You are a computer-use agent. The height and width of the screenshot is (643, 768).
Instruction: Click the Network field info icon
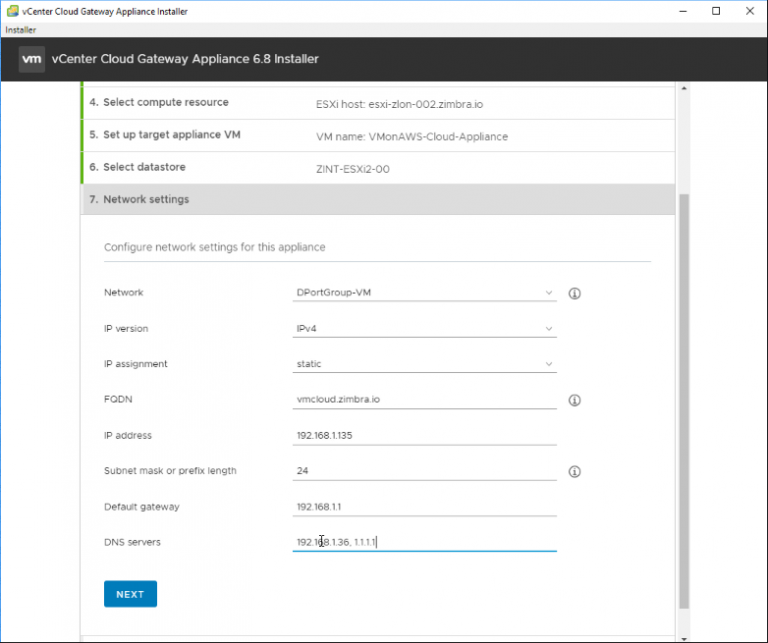point(575,293)
